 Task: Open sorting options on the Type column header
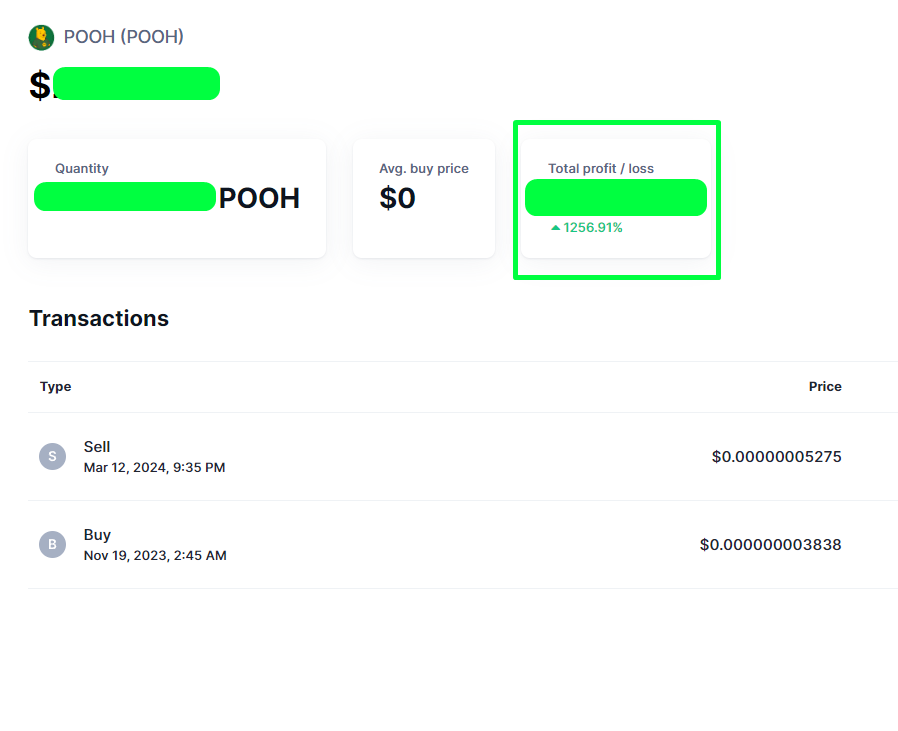coord(55,386)
